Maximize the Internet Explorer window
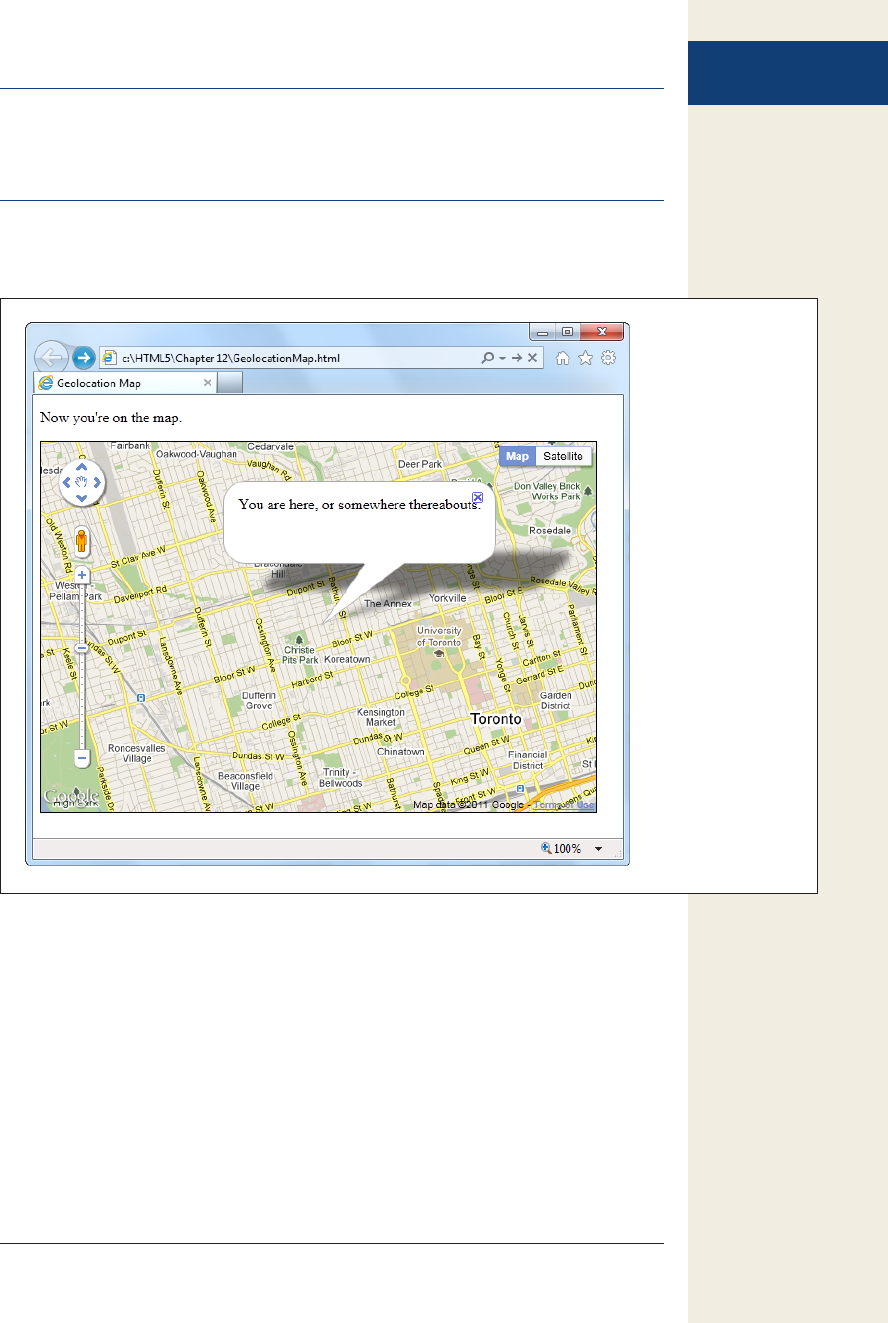Screen dimensions: 888x1323 point(567,332)
